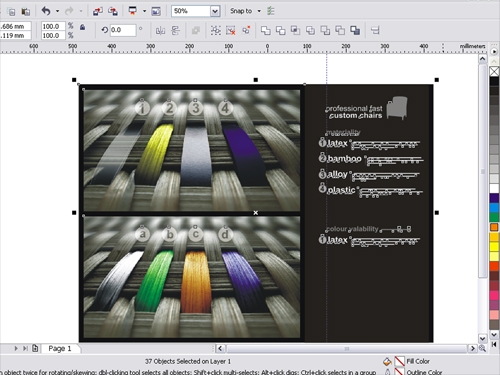
Task: Open the Undo history dropdown arrow
Action: pyautogui.click(x=57, y=11)
